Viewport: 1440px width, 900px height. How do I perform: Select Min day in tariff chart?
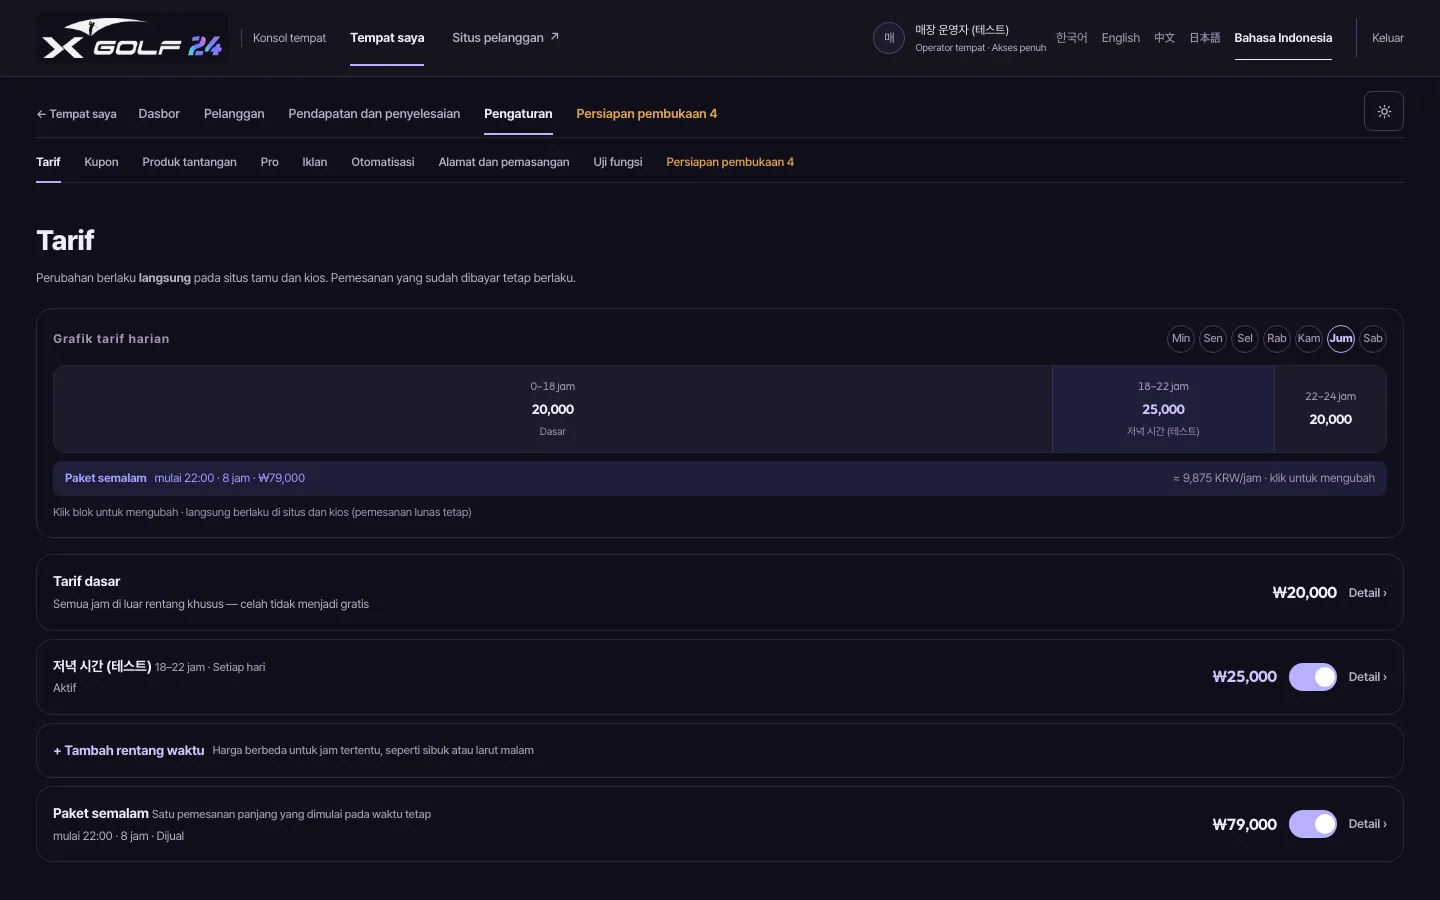tap(1181, 339)
